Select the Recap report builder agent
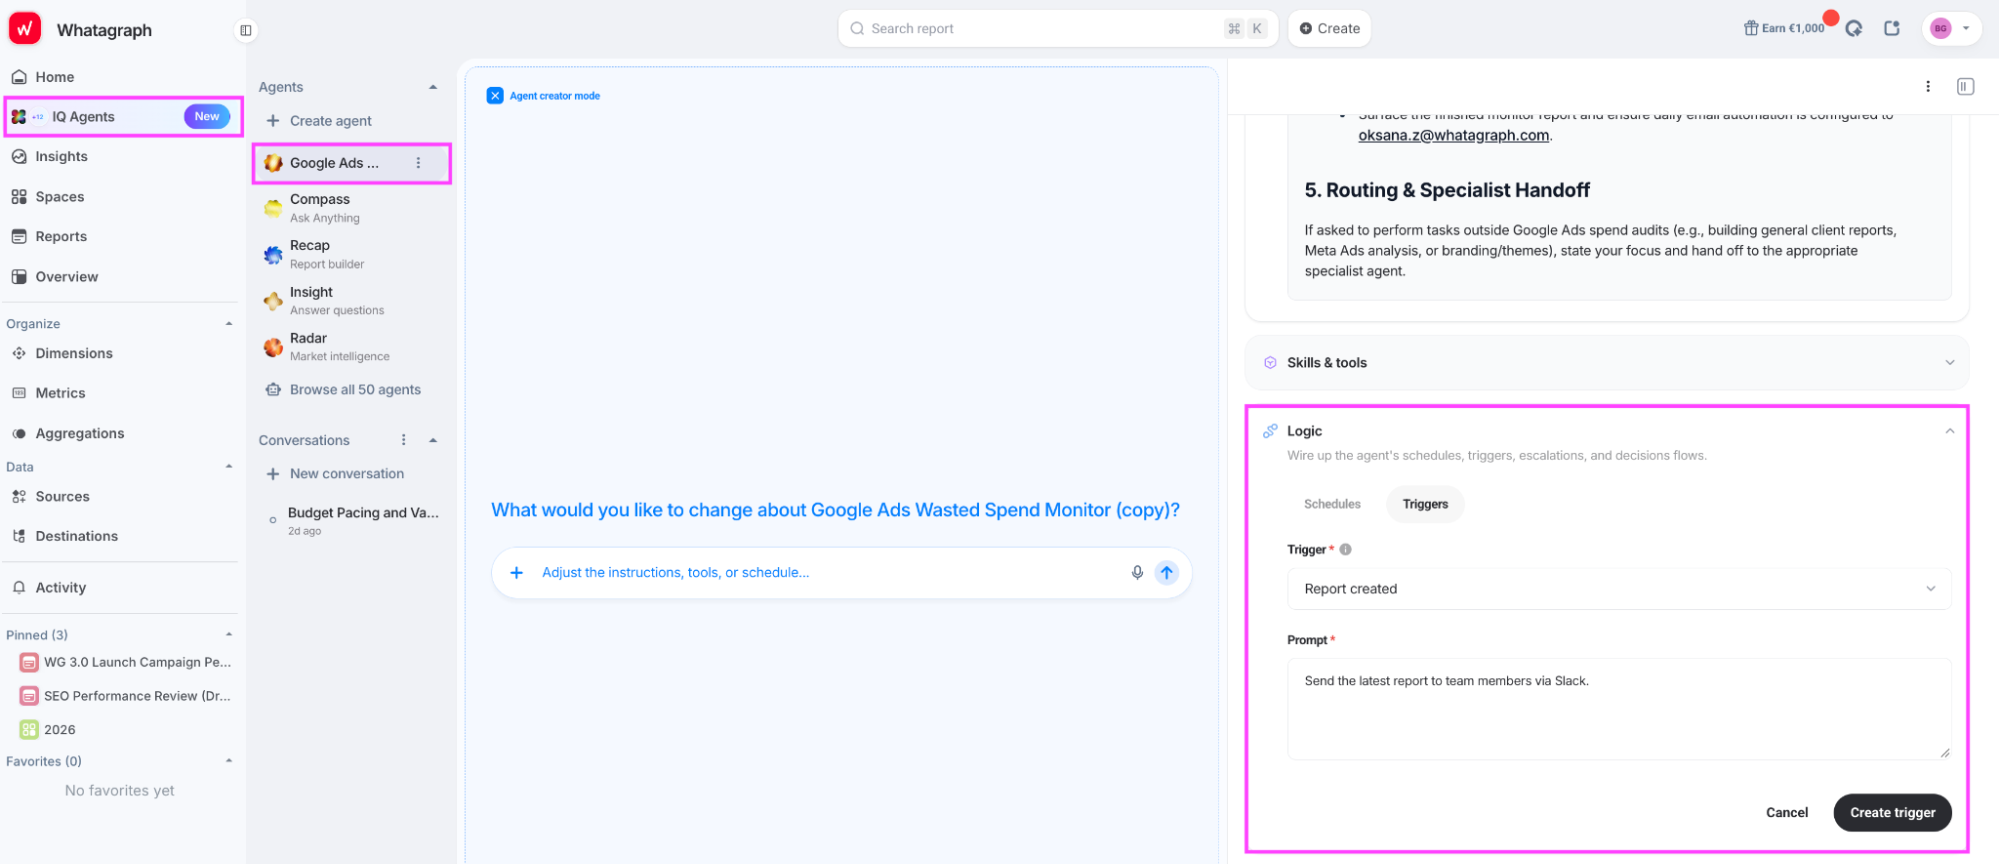 pos(351,254)
